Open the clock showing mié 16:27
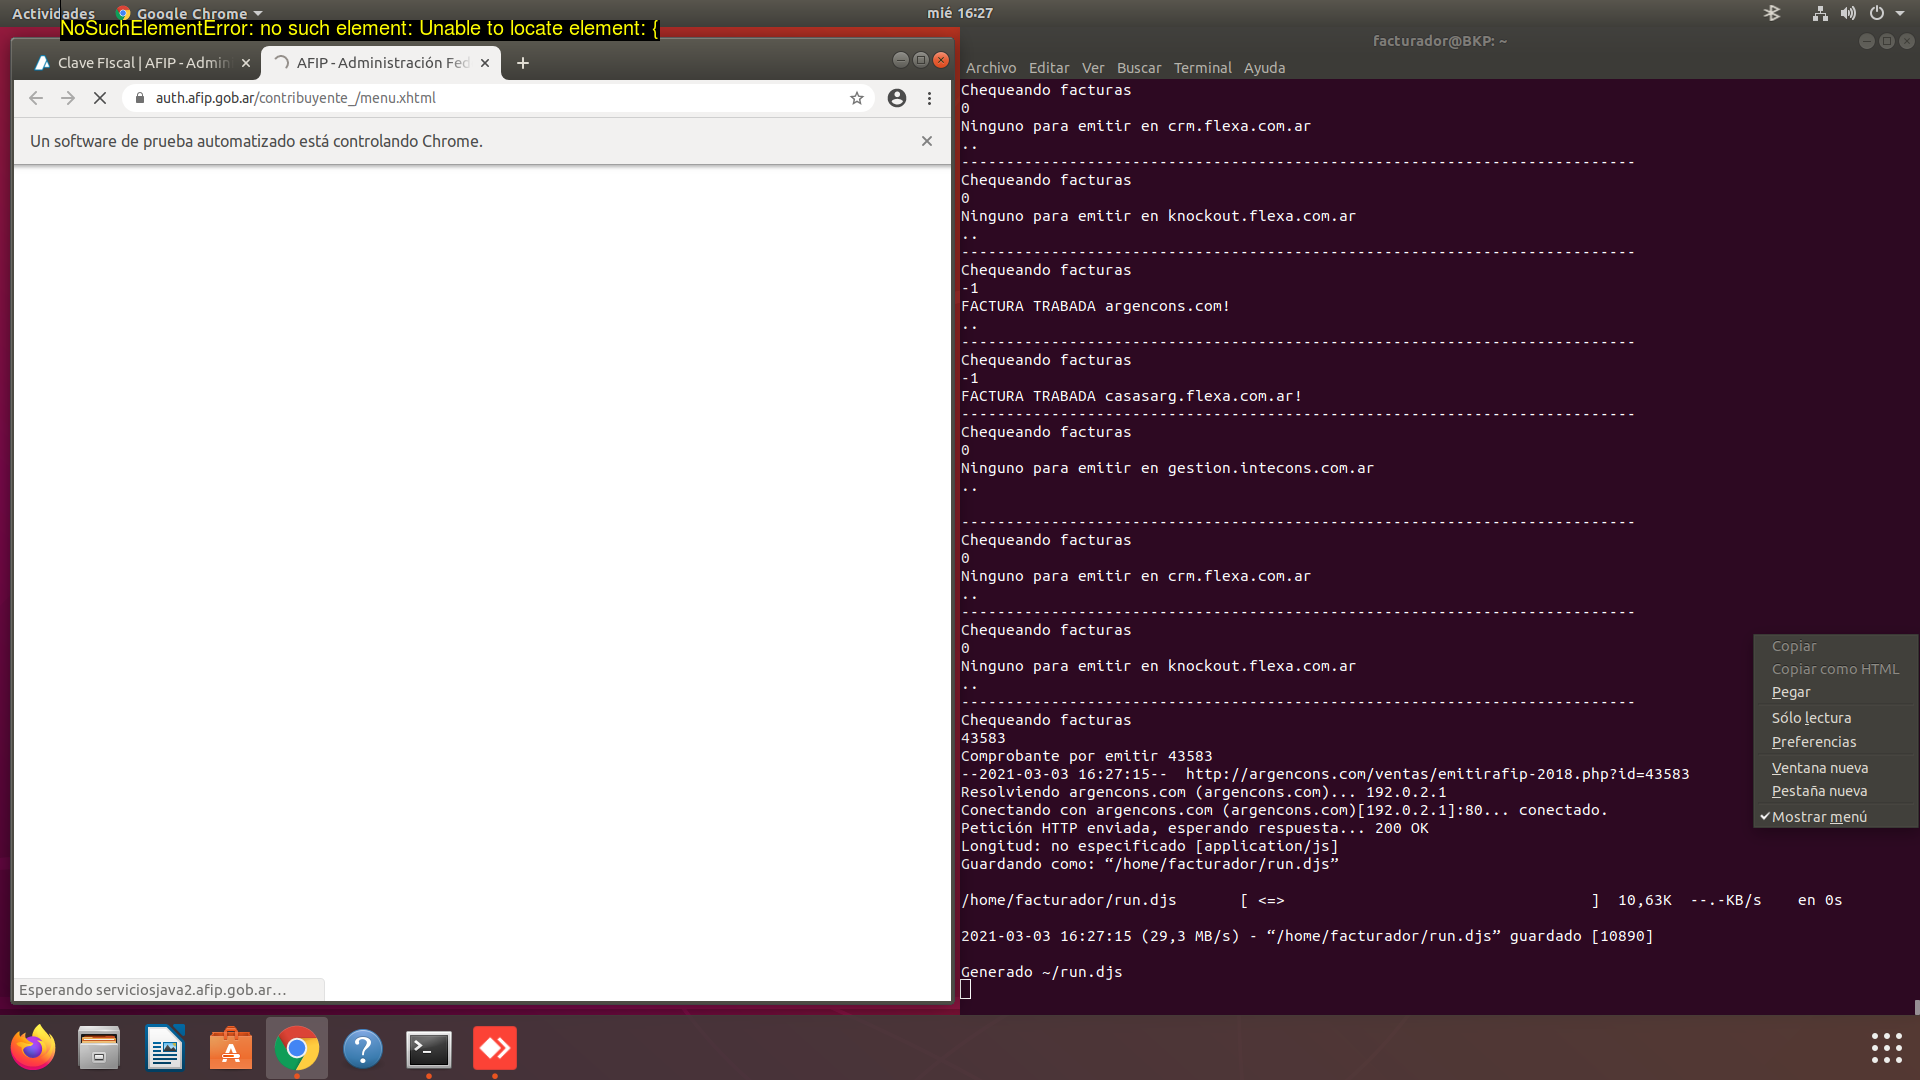 point(960,13)
